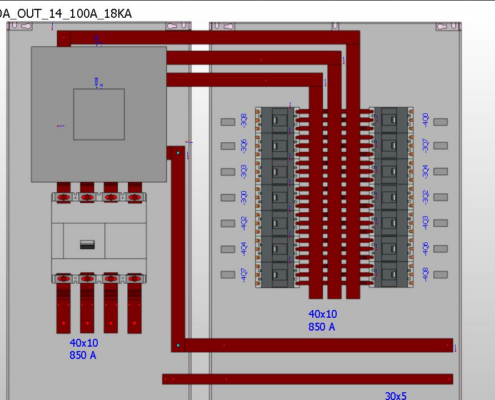This screenshot has height=400, width=495.
Task: Select the lowest horizontal red busbar
Action: pos(307,379)
